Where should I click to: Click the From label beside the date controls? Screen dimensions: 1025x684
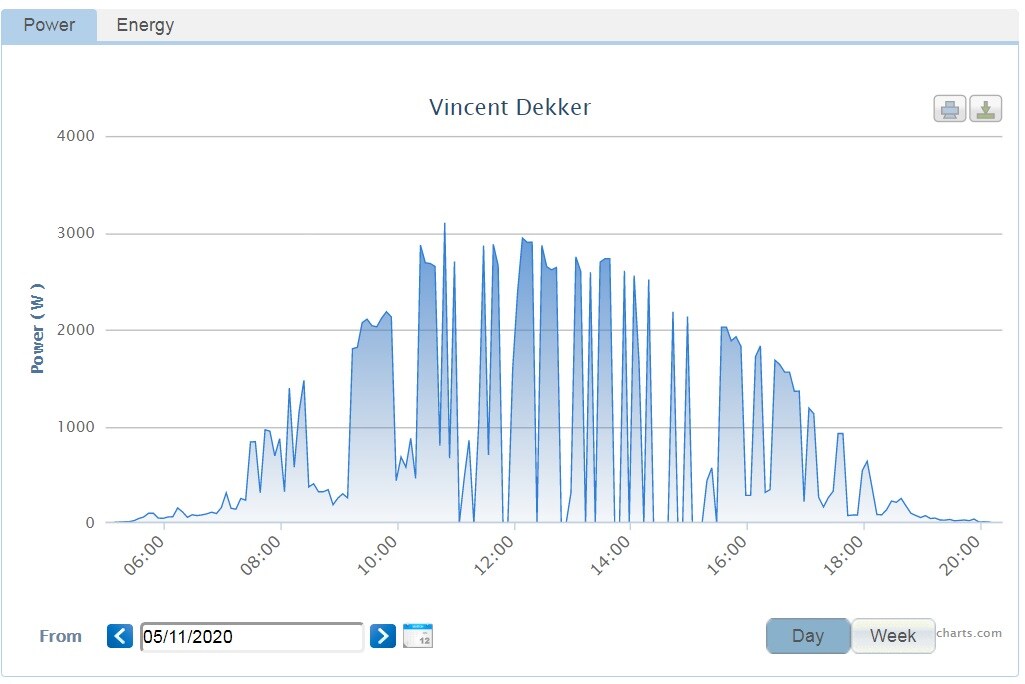click(x=60, y=636)
